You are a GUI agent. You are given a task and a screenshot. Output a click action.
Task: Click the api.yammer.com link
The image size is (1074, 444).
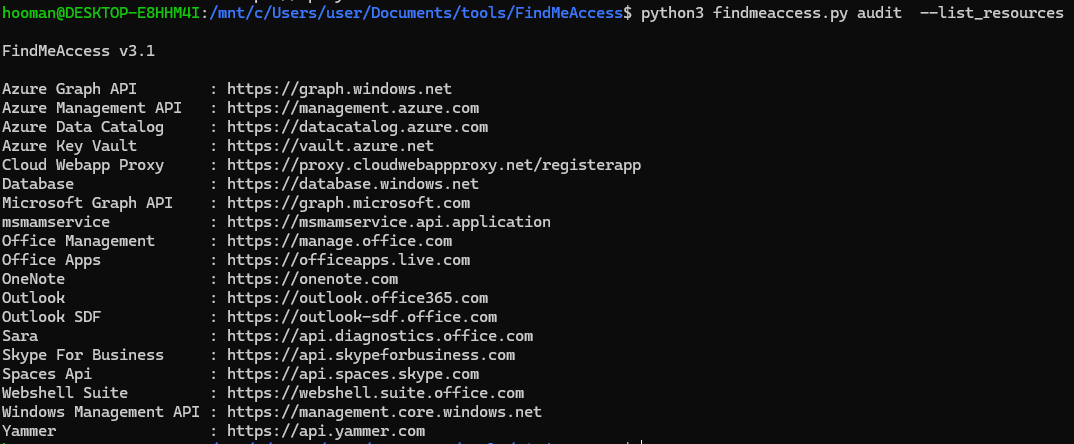(x=326, y=431)
